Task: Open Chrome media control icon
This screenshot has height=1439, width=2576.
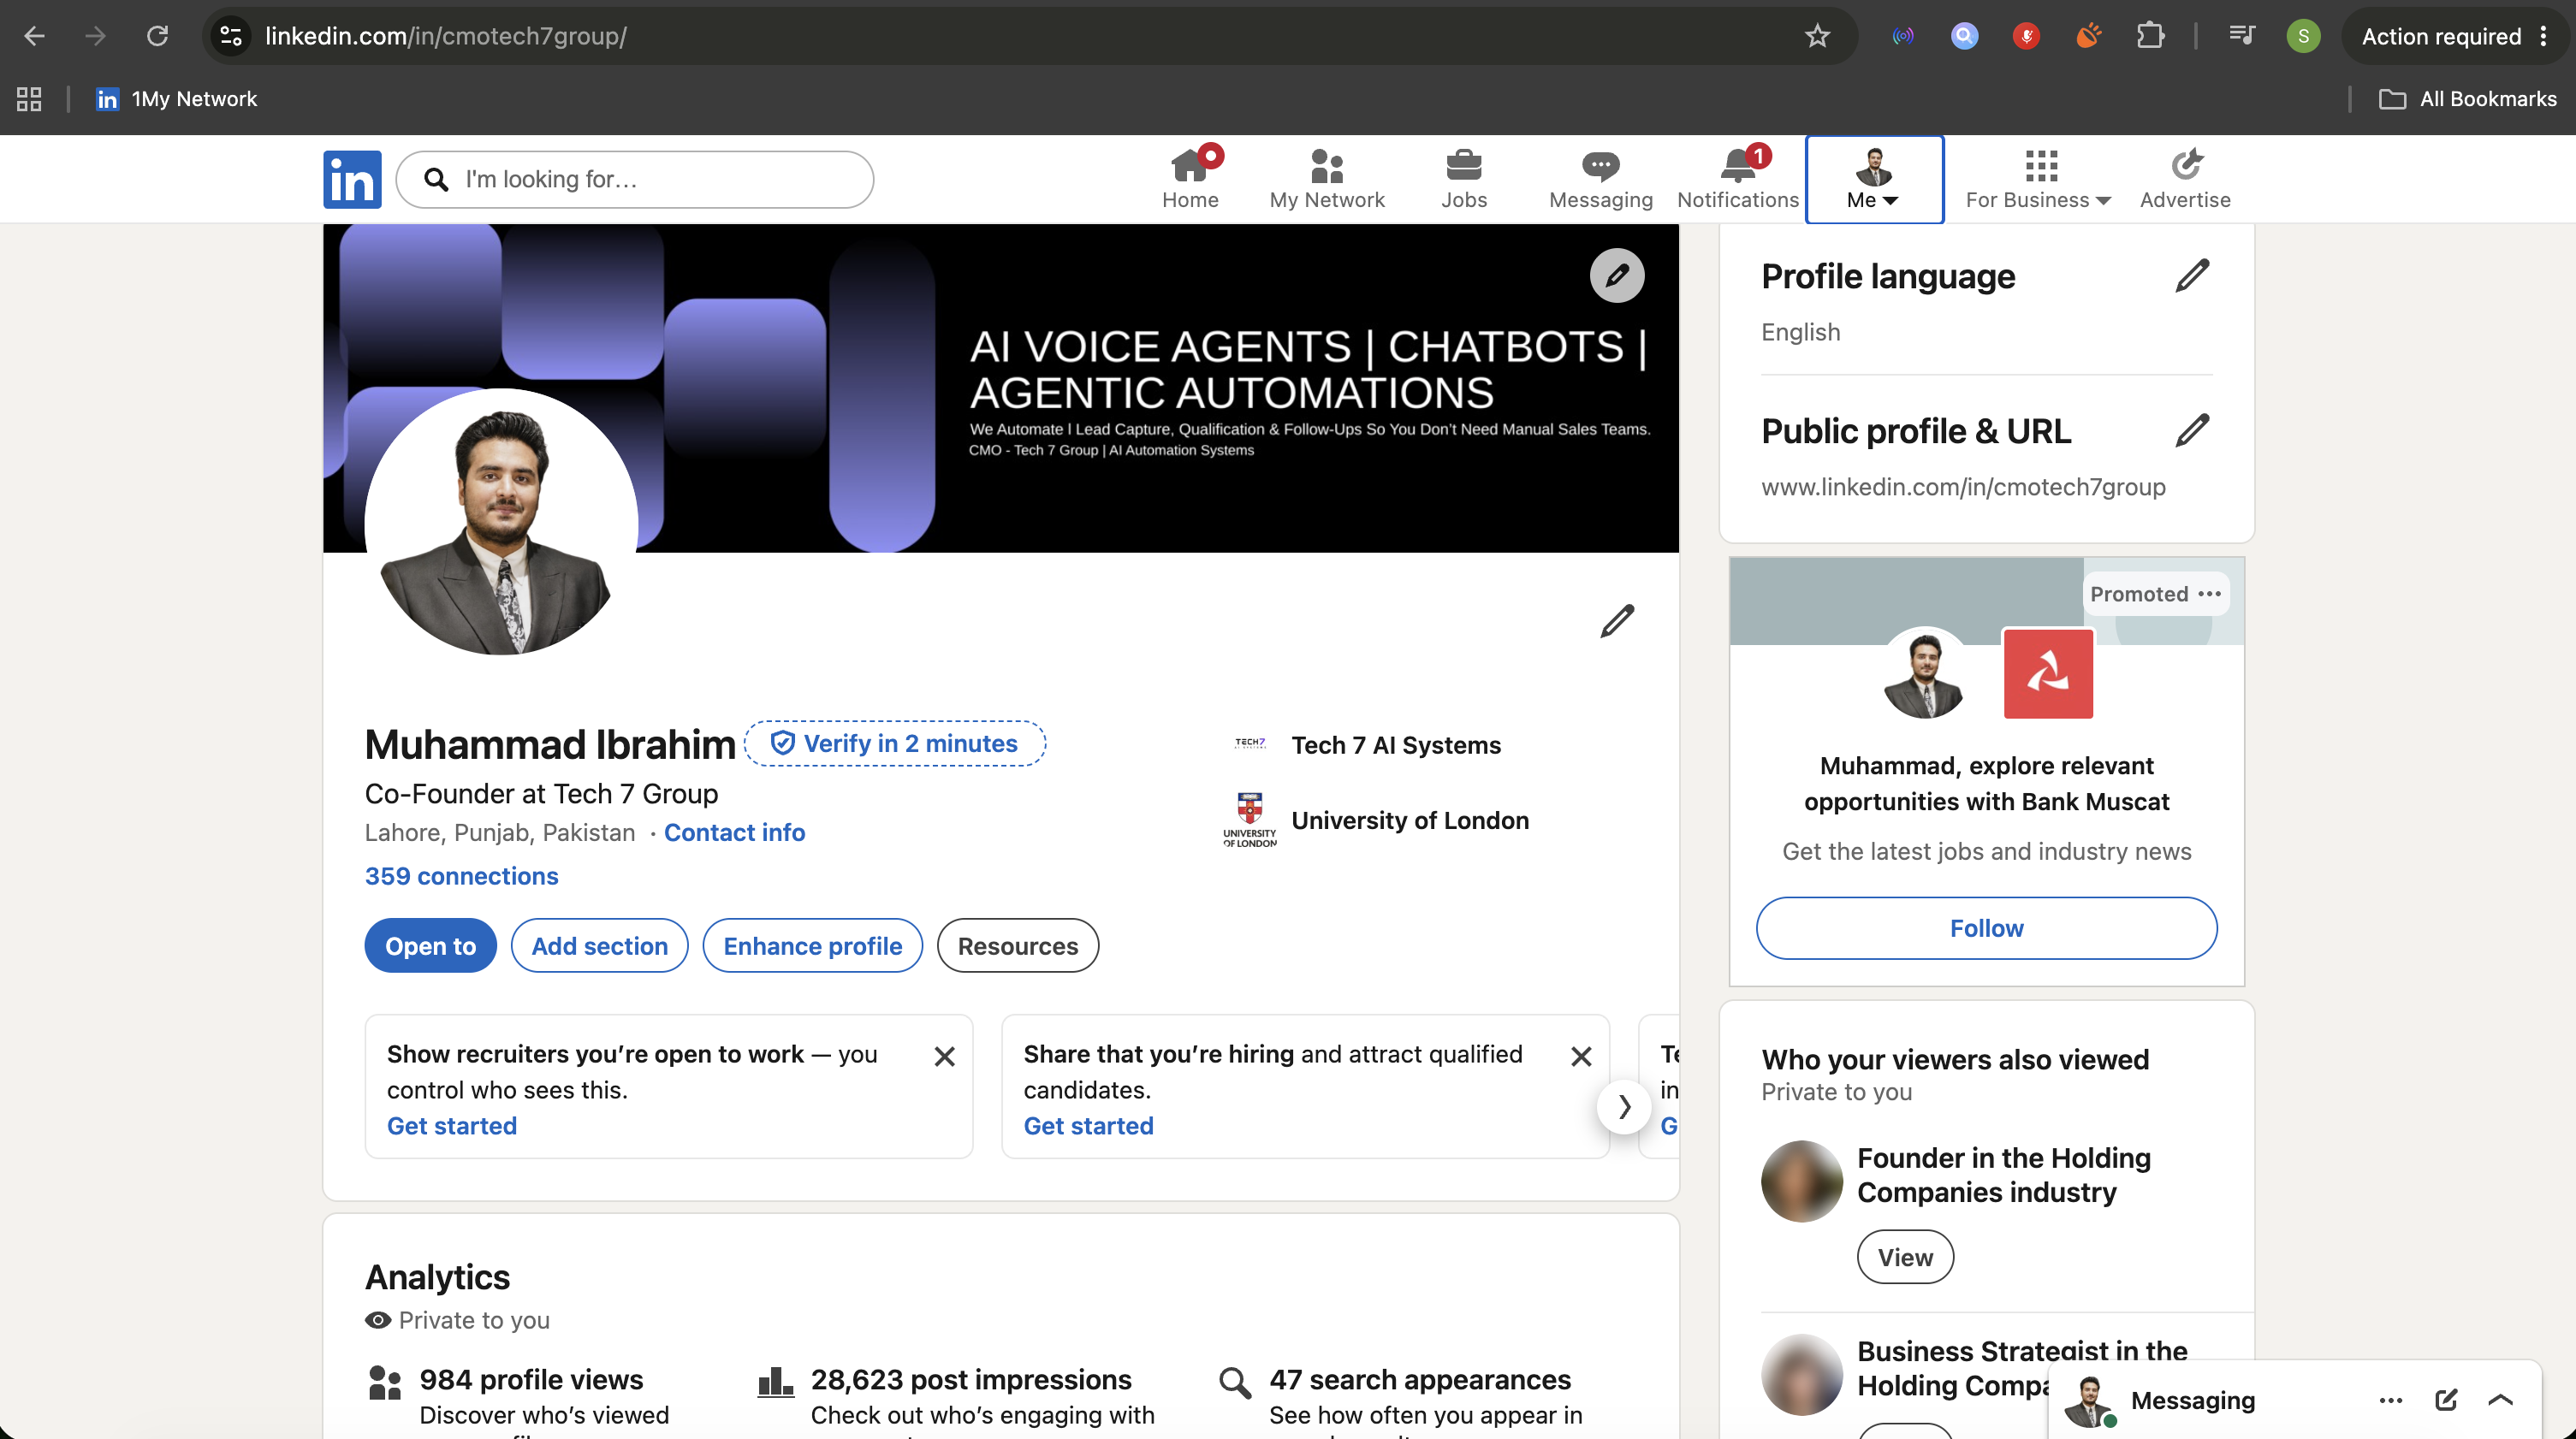Action: click(x=2241, y=36)
